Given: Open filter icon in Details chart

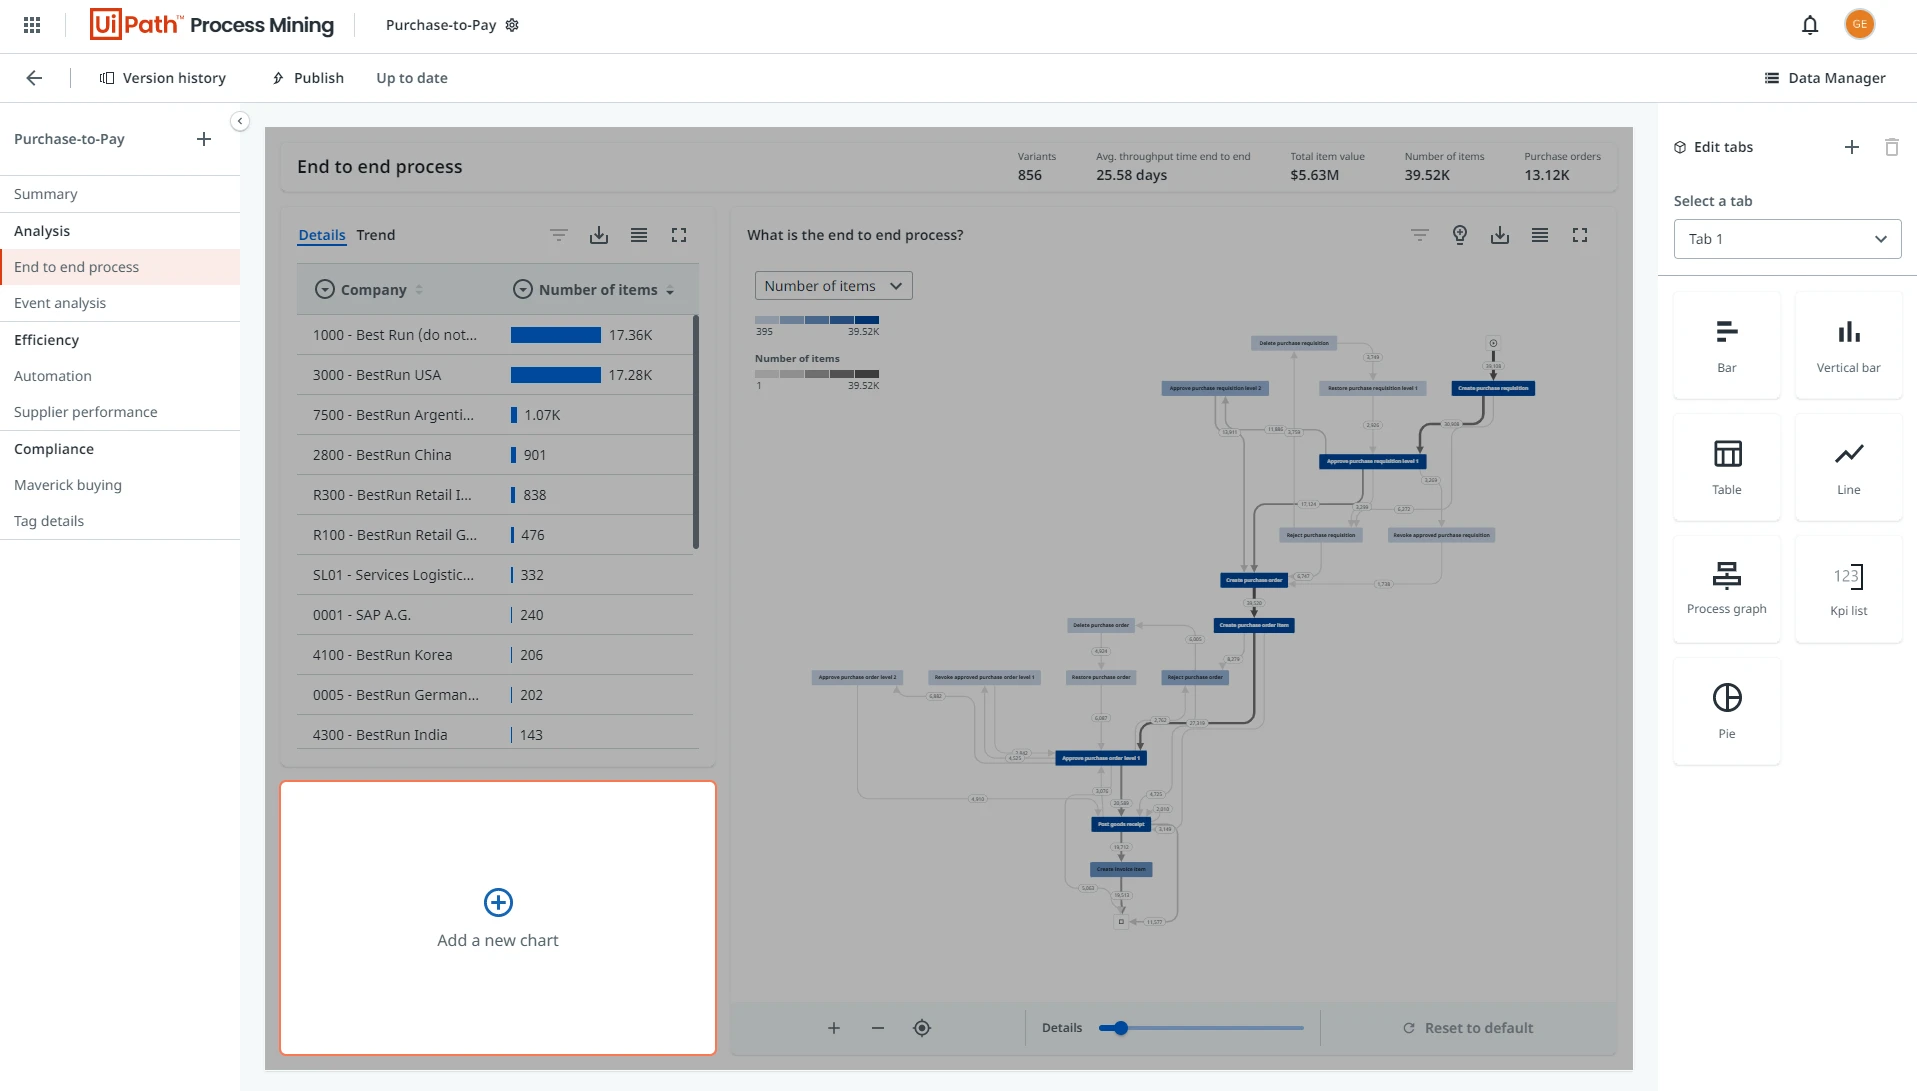Looking at the screenshot, I should click(559, 235).
